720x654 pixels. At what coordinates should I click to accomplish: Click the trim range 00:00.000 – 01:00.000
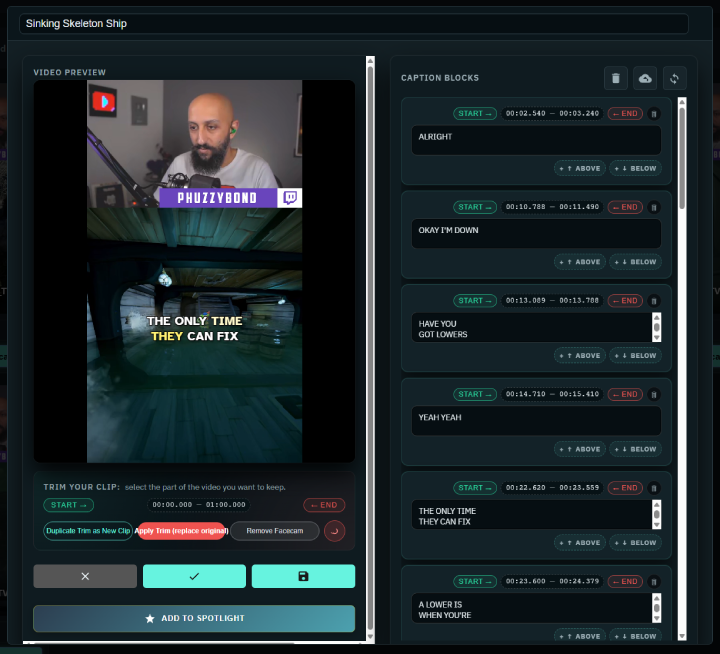pos(199,505)
